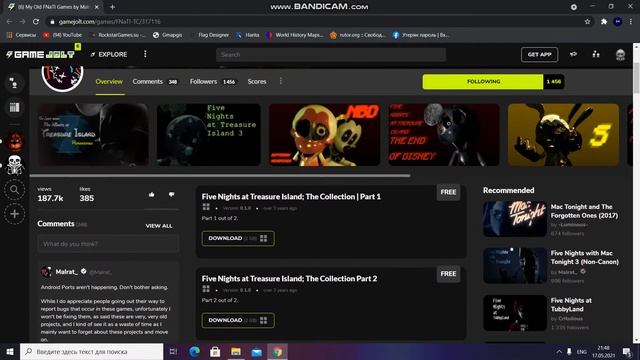Switch to the Comments tab
The image size is (640, 360).
155,82
